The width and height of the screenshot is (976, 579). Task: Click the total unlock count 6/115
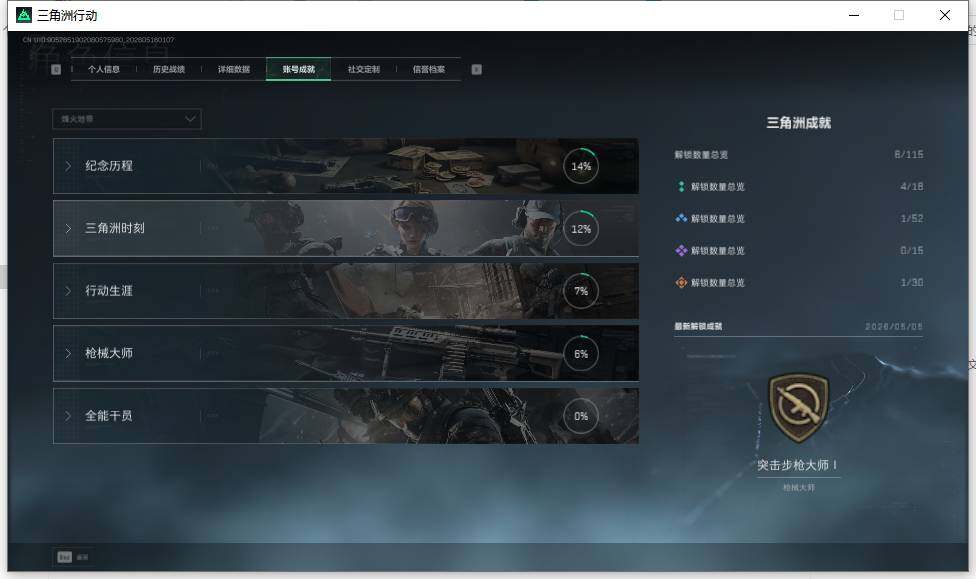(x=909, y=154)
